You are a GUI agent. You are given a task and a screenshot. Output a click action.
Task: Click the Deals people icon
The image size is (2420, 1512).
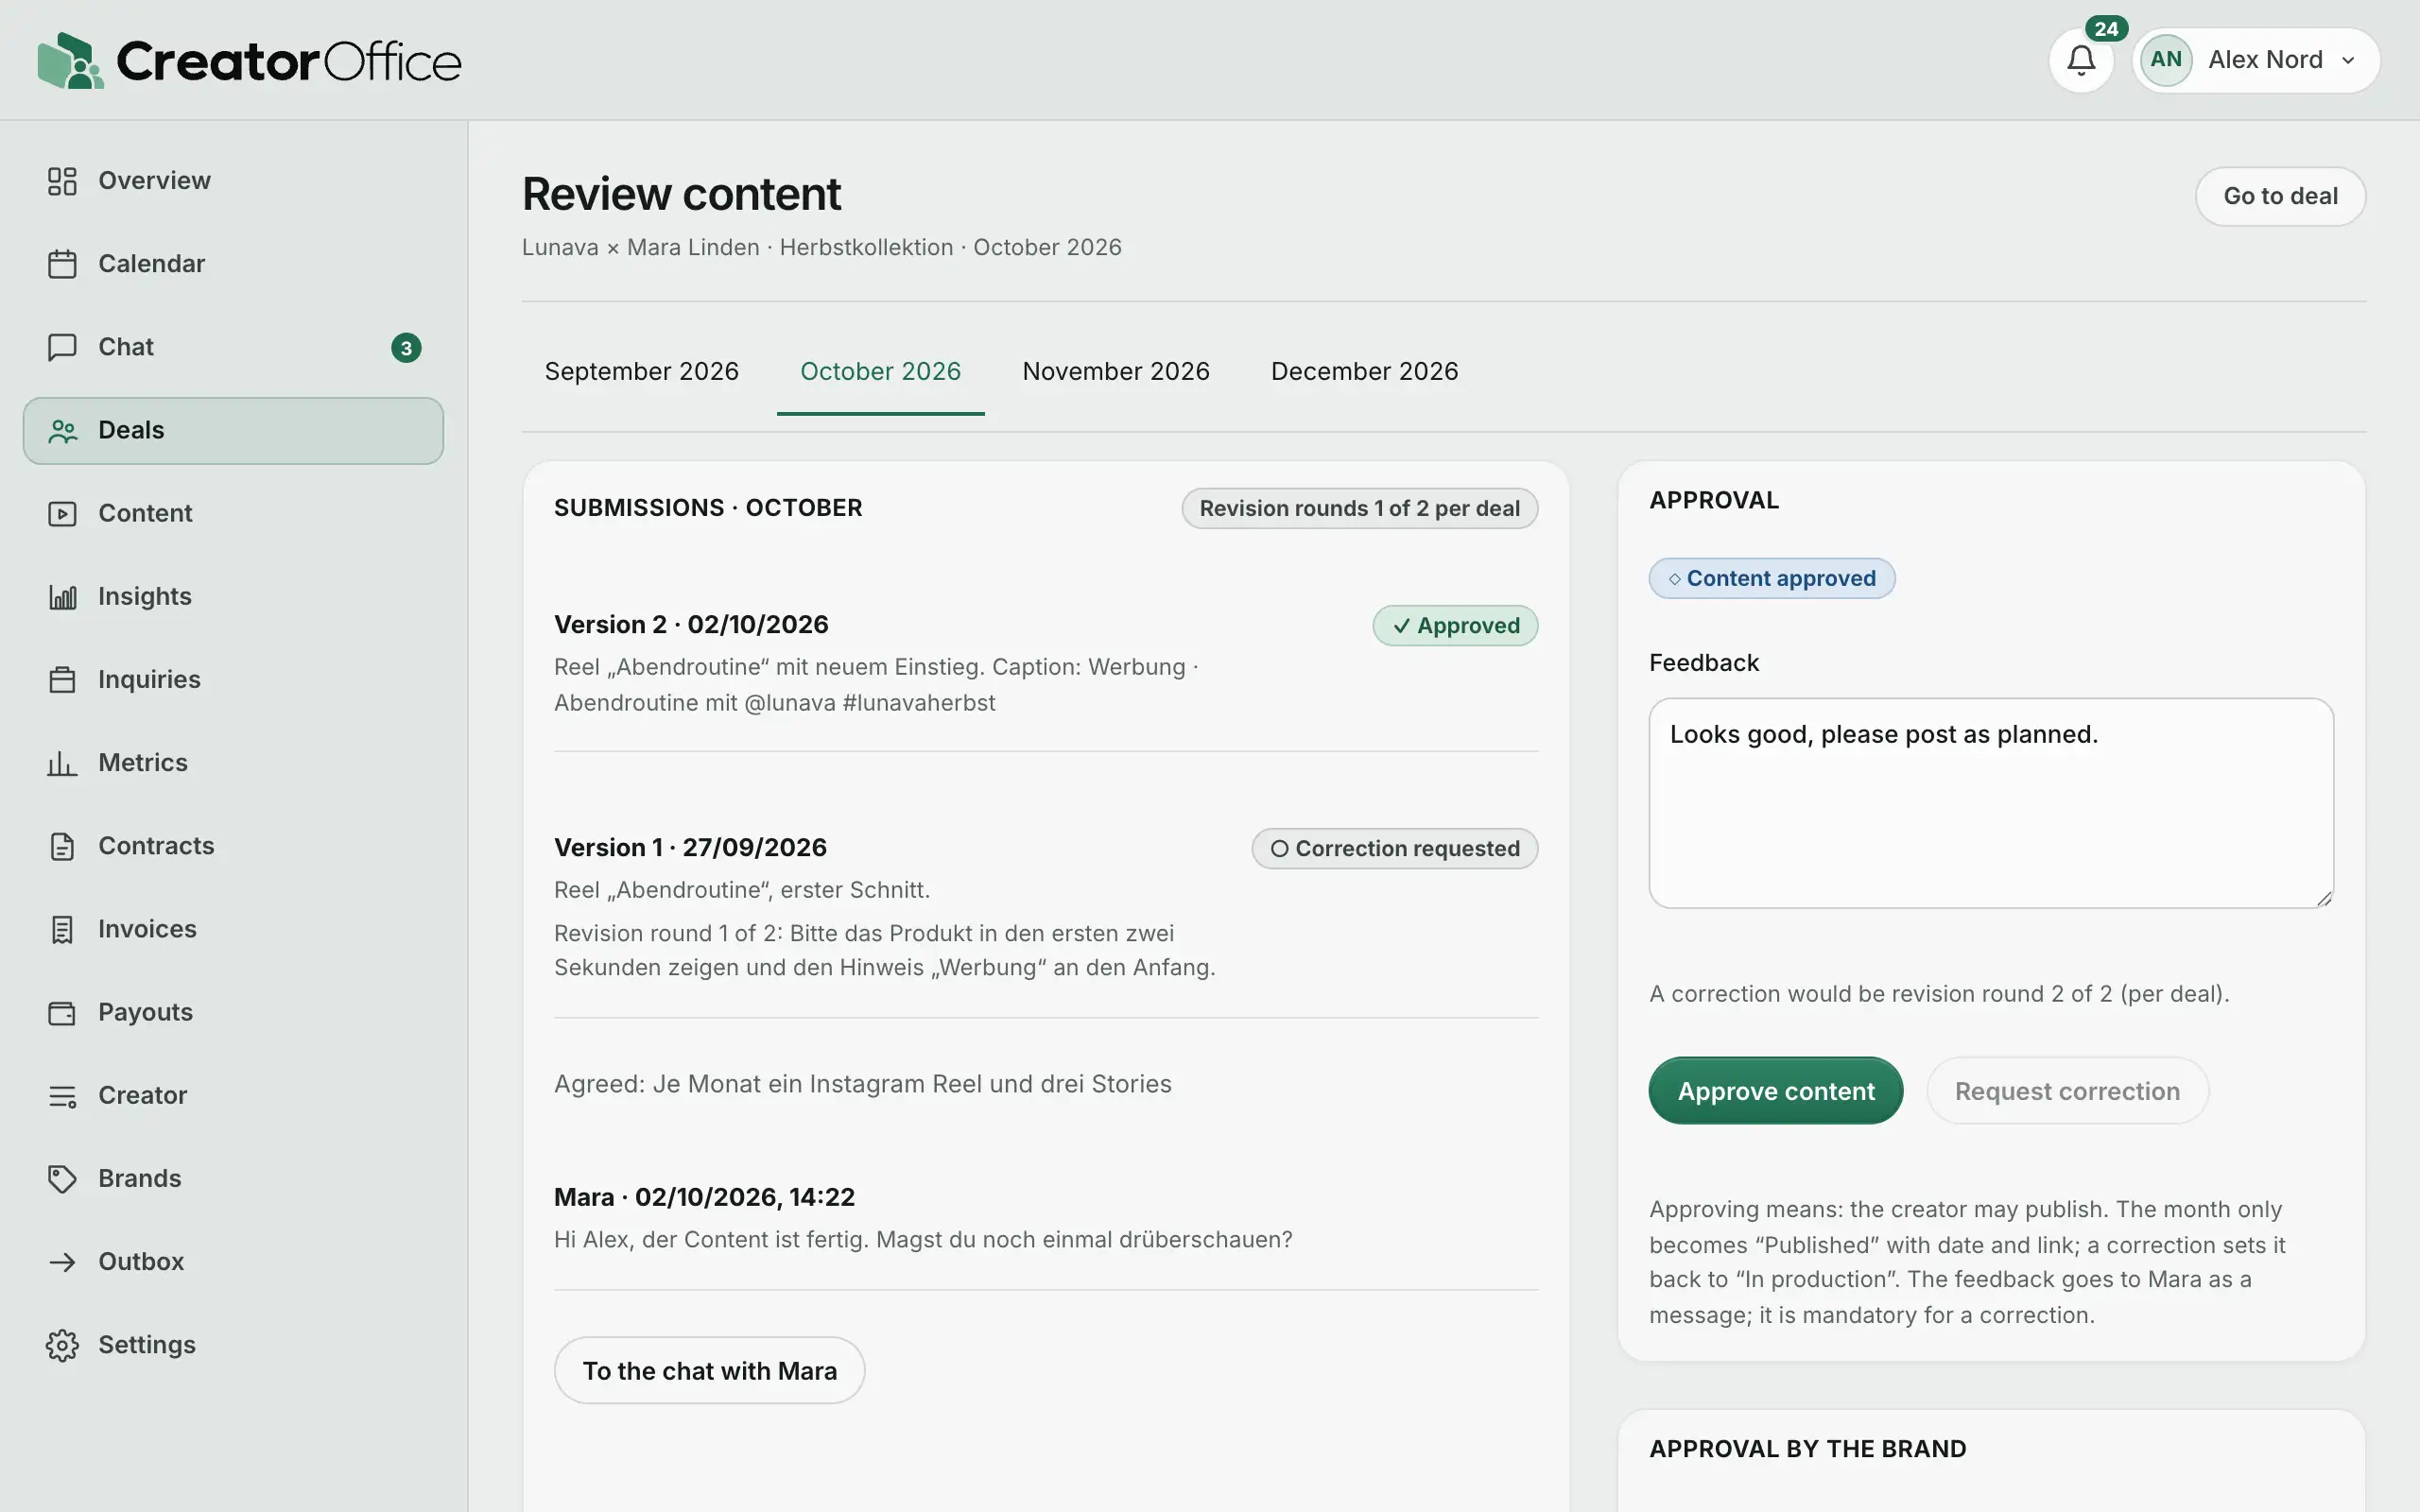62,431
